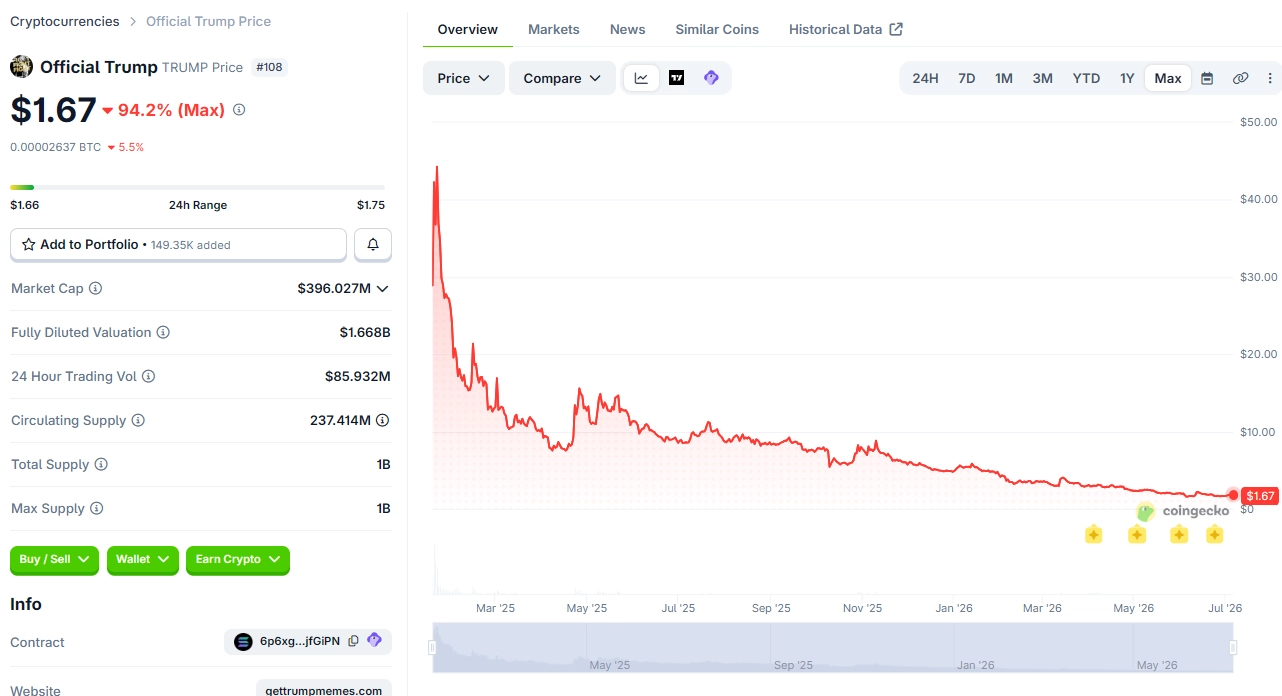Select the 1Y time range

1127,78
